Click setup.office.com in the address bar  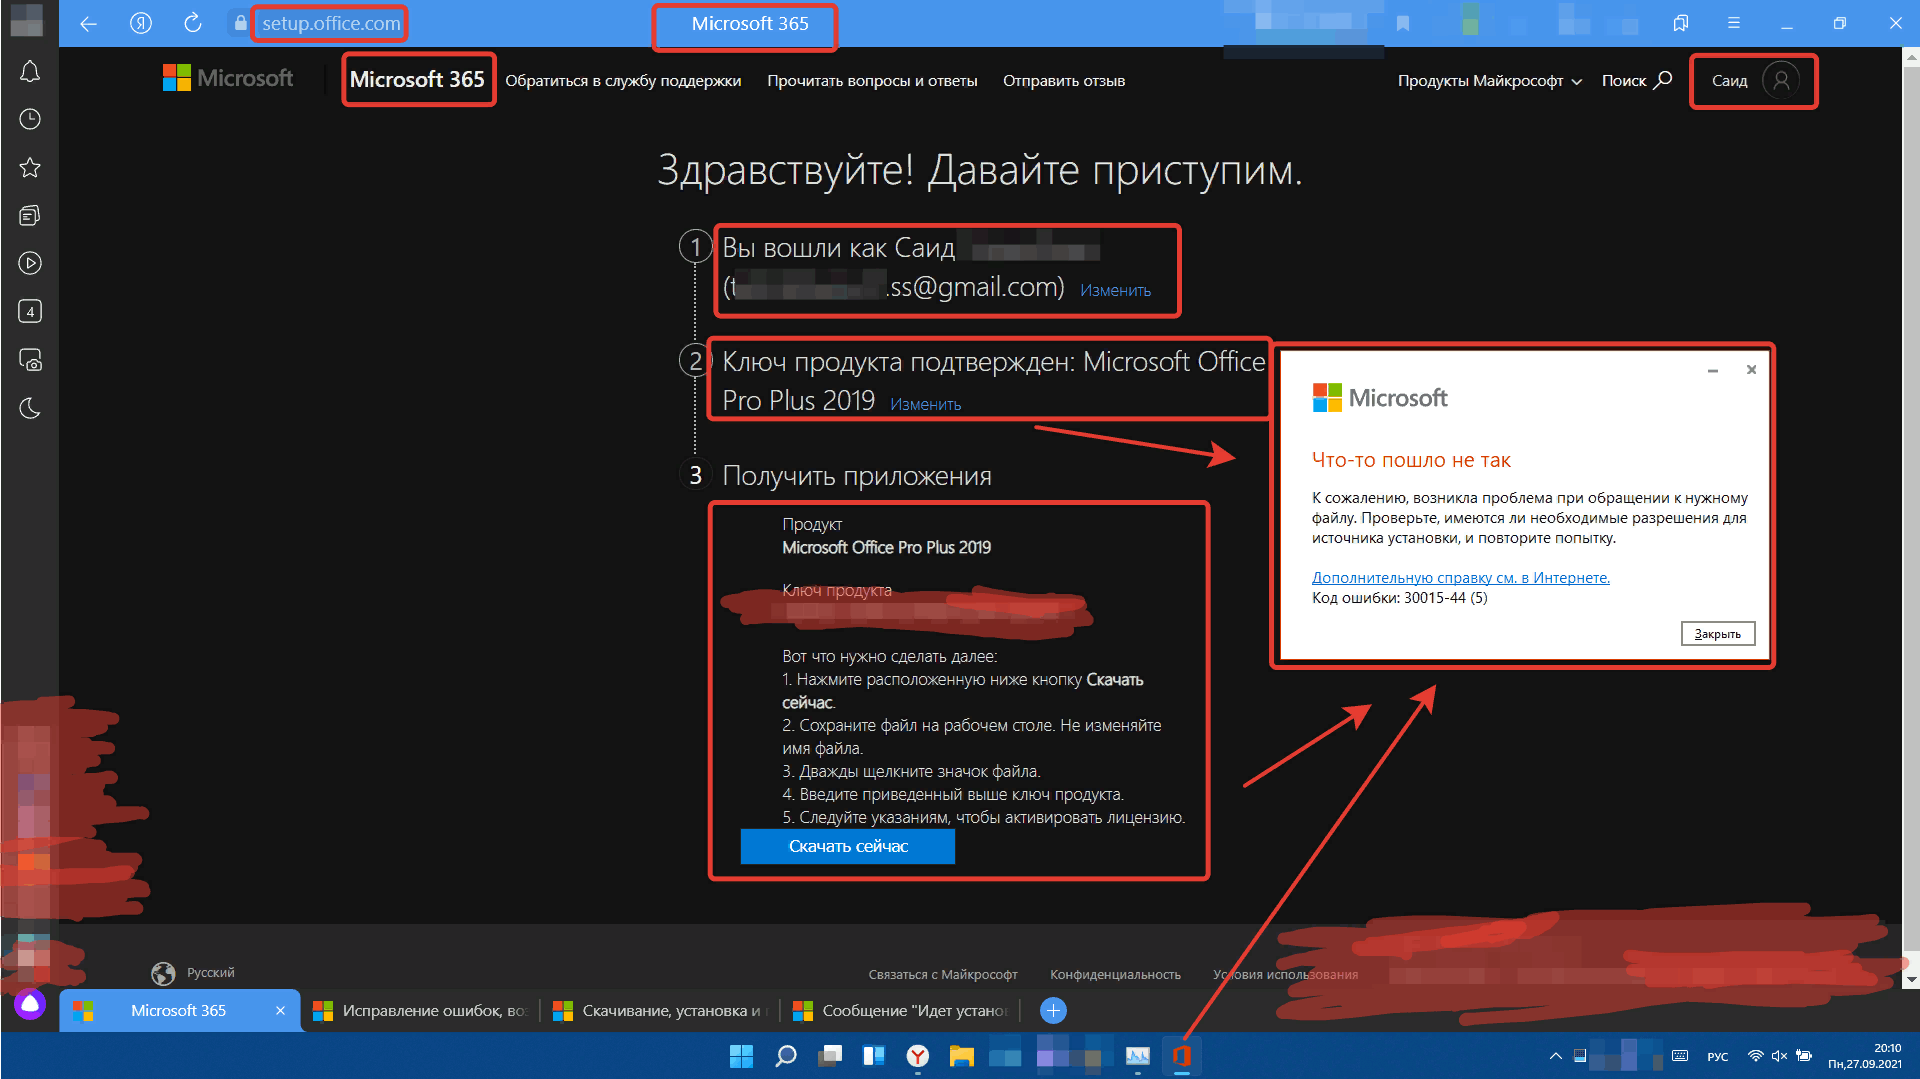coord(331,23)
